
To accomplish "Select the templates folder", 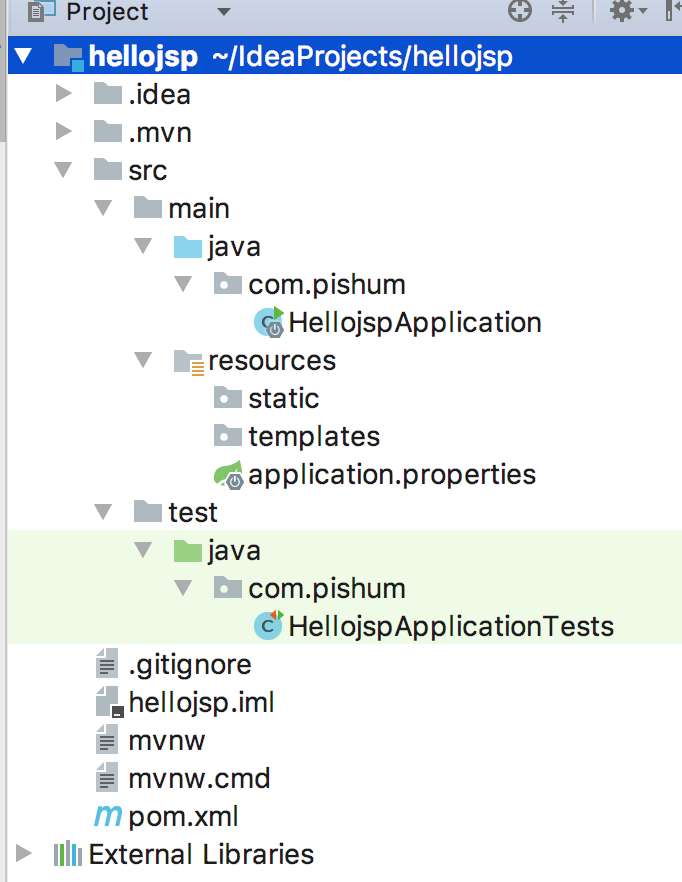I will 313,436.
